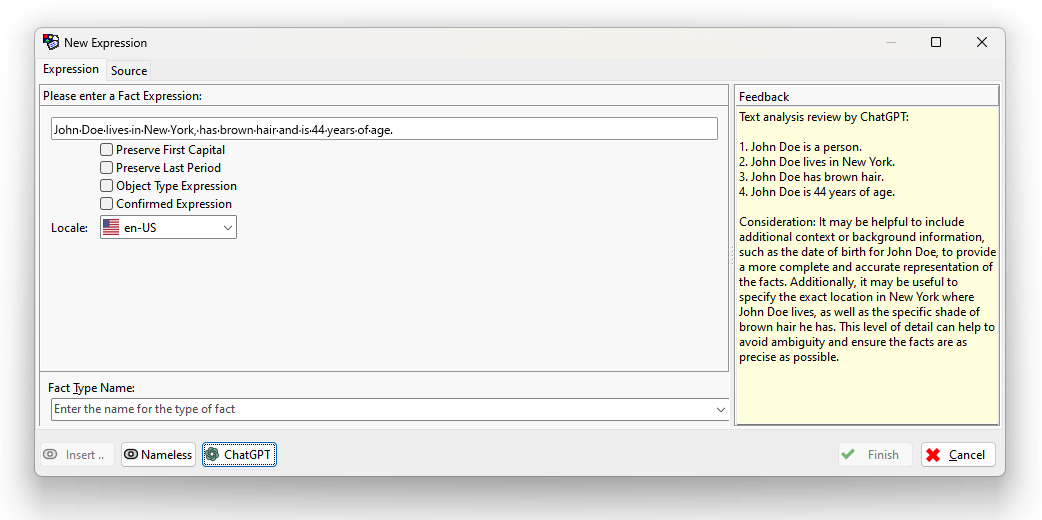Tick the Confirmed Expression checkbox
Image resolution: width=1042 pixels, height=520 pixels.
(x=106, y=204)
